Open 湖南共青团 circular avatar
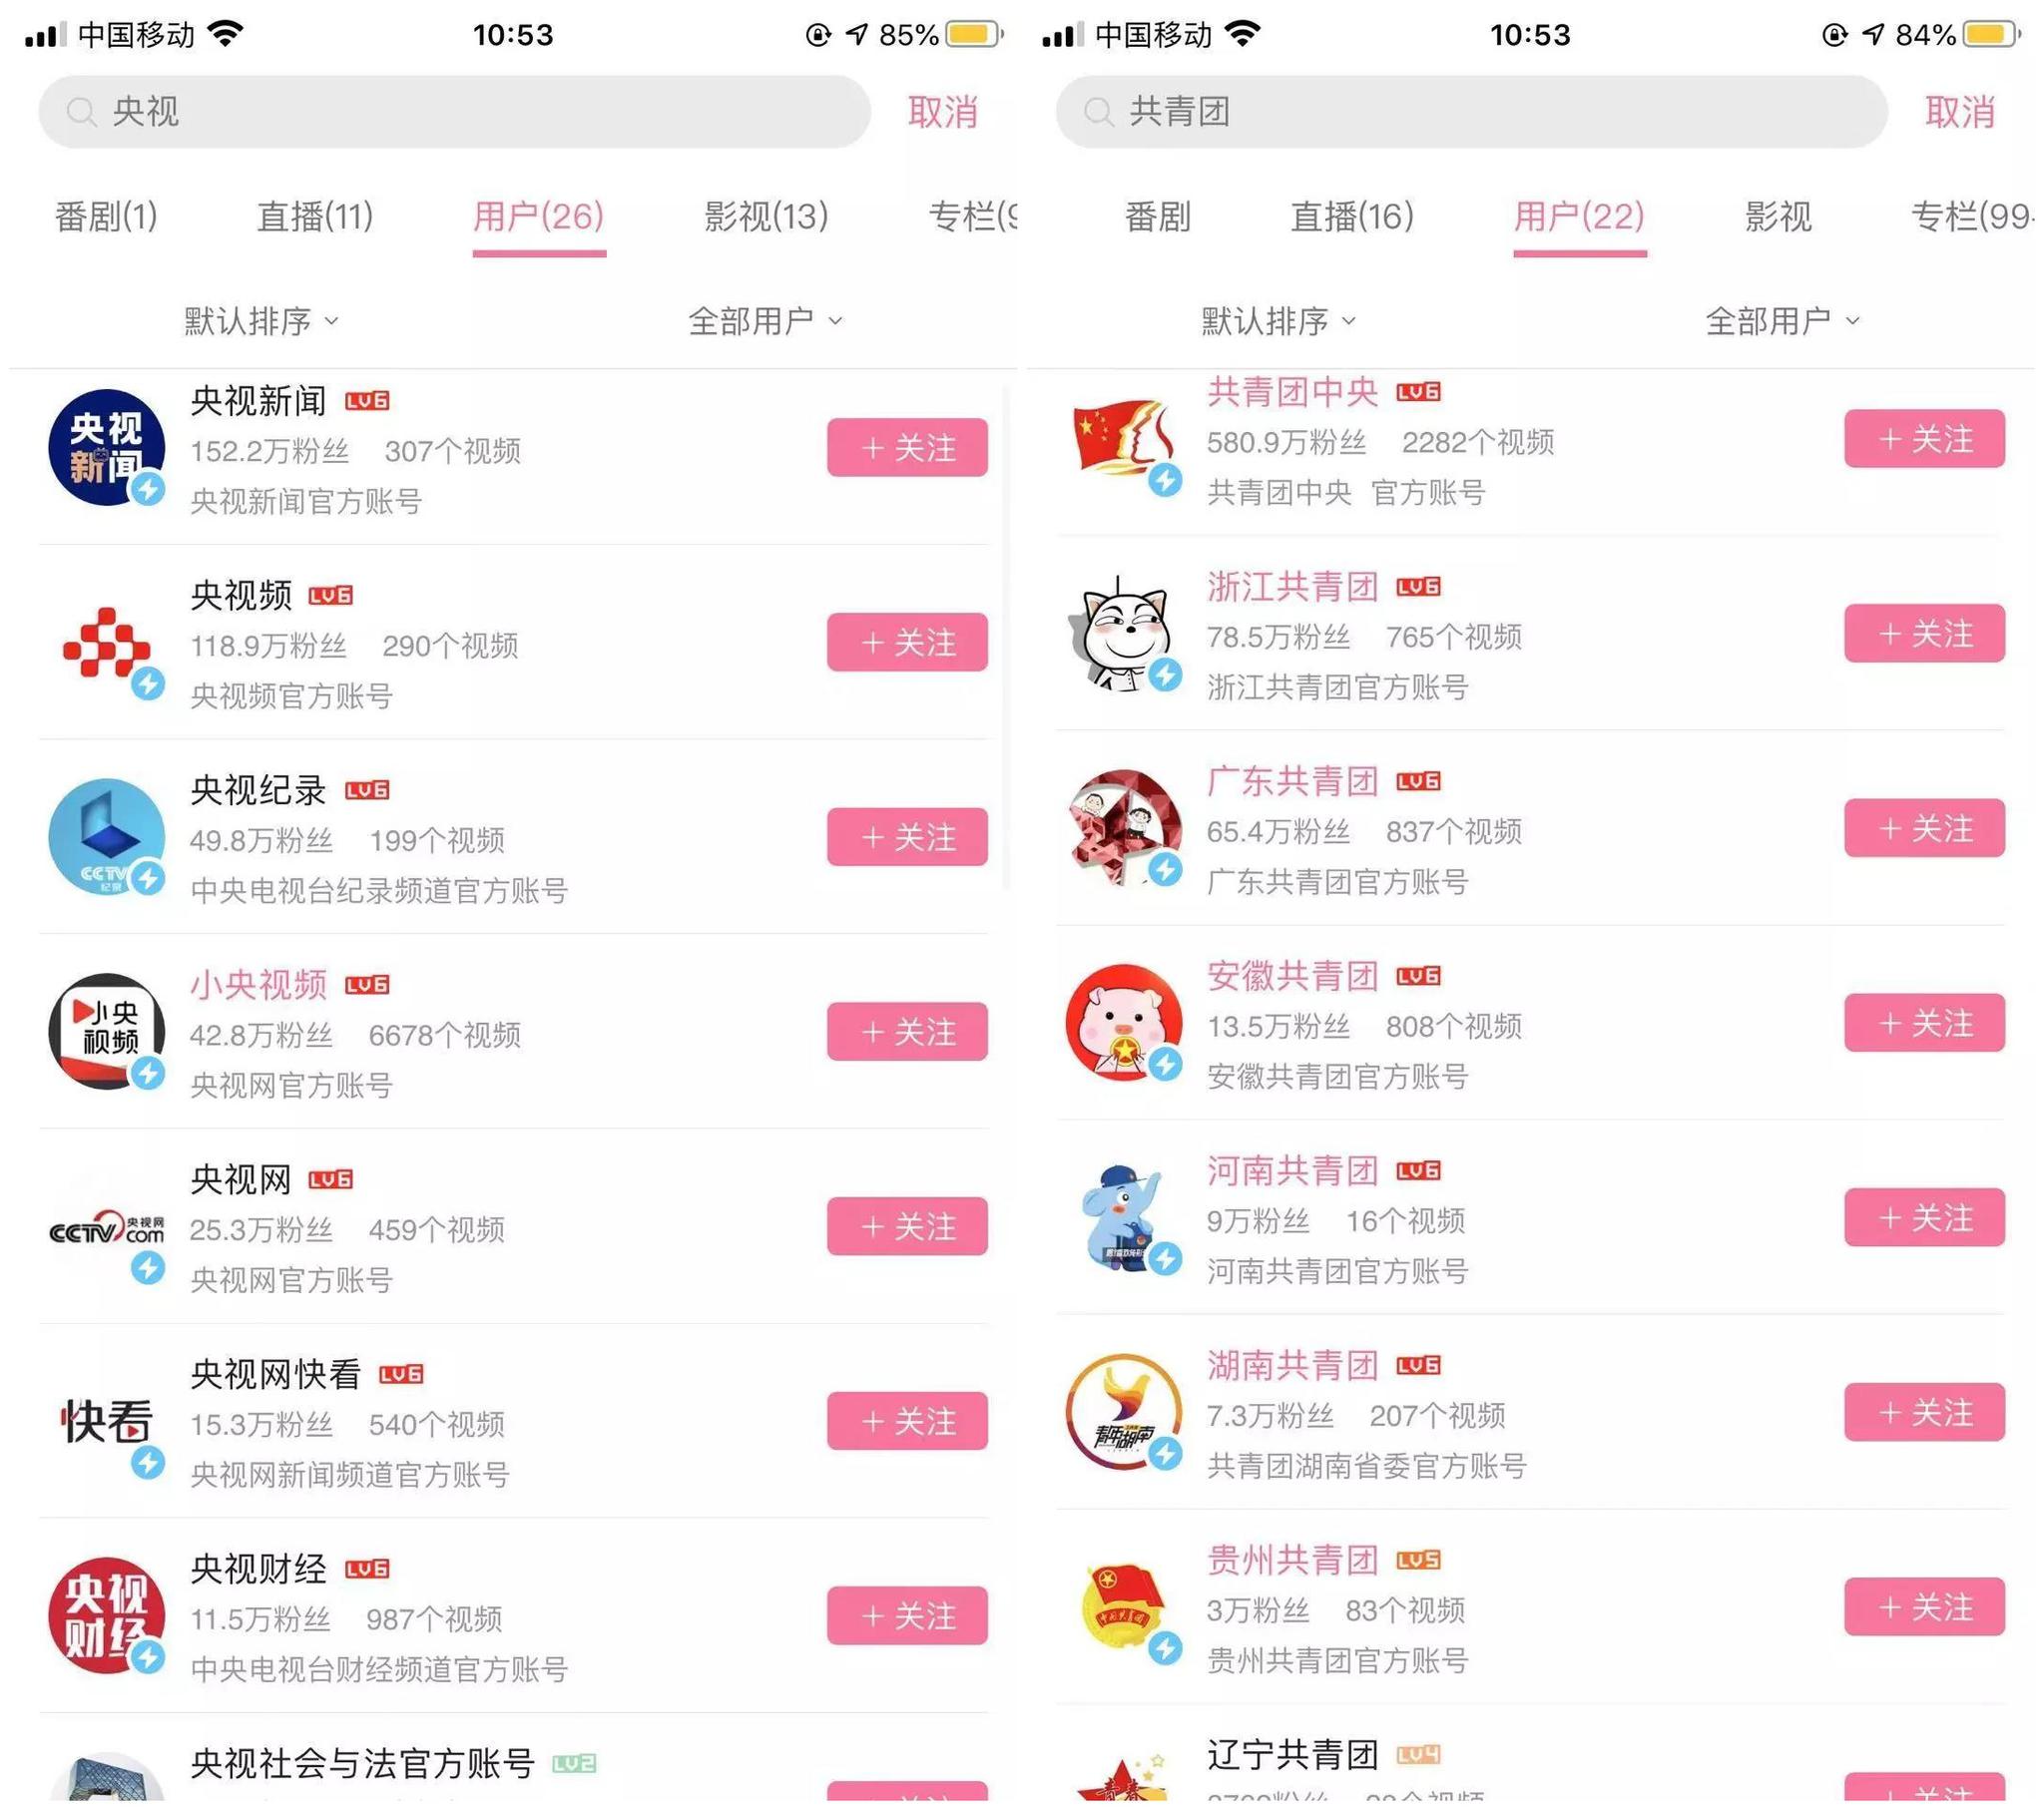 (x=1124, y=1412)
